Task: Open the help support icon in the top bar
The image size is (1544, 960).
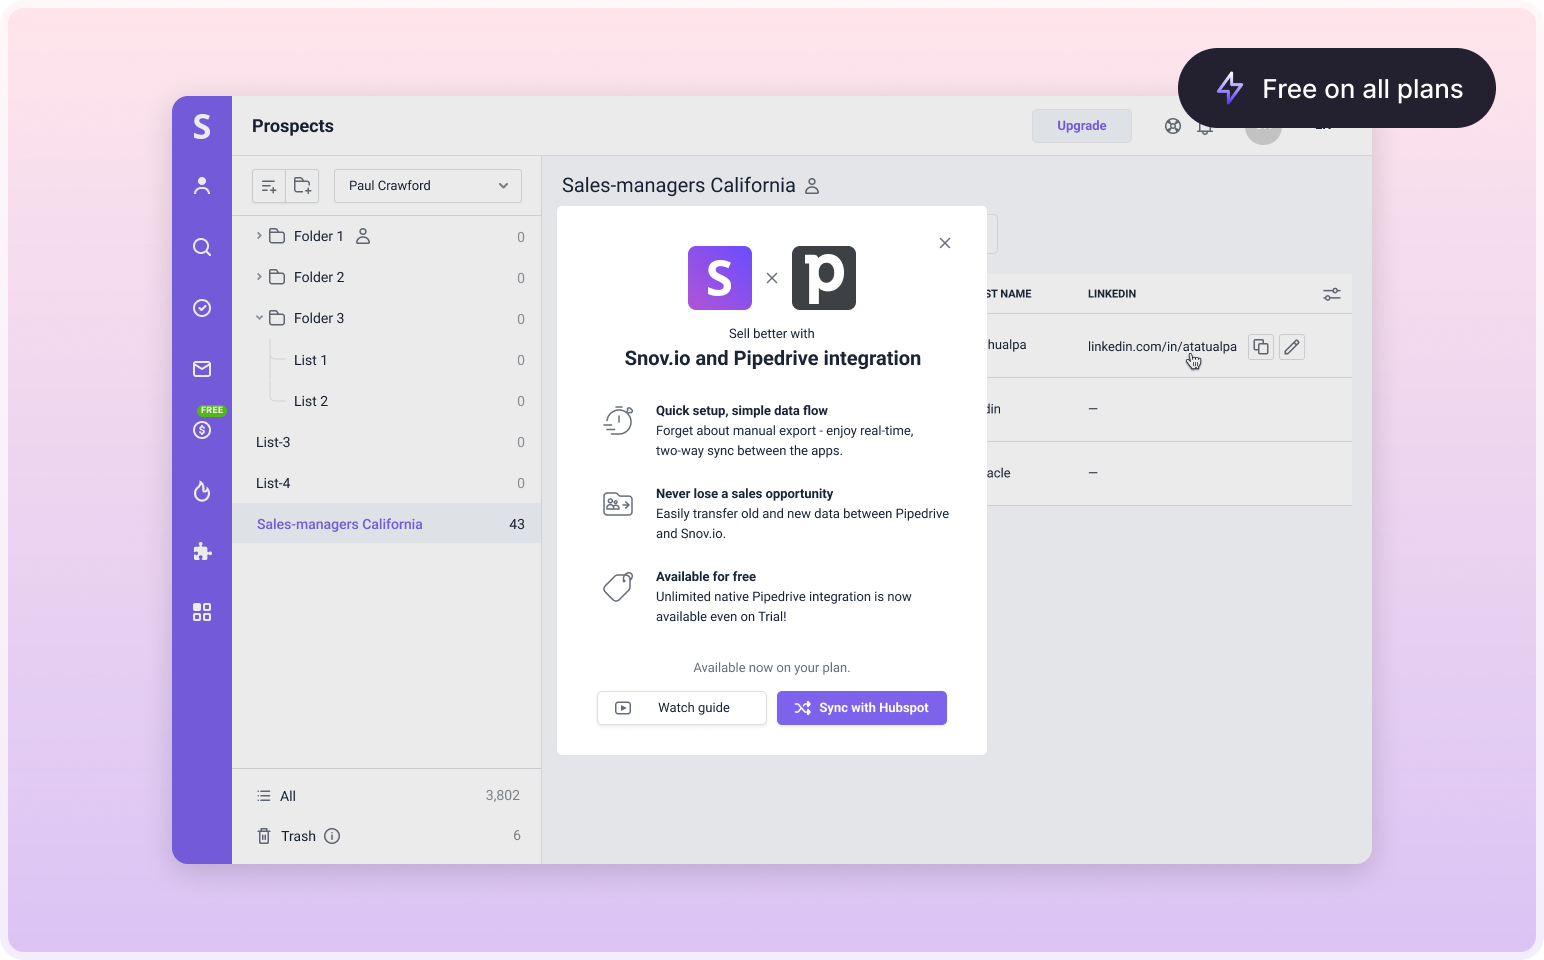Action: tap(1173, 125)
